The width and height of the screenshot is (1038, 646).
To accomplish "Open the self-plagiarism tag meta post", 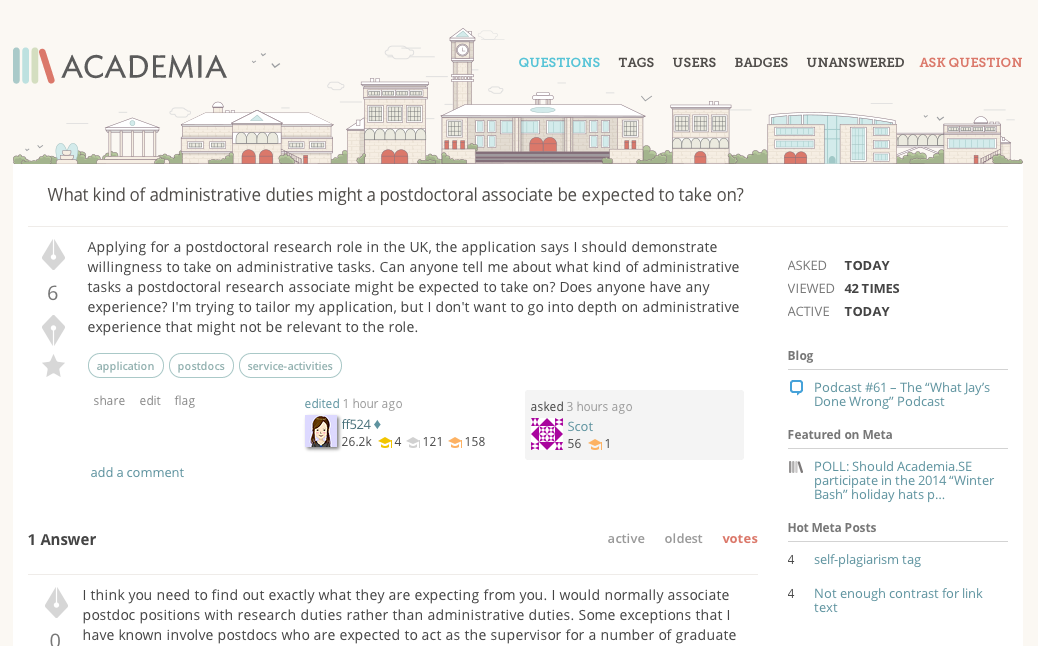I will pos(867,560).
